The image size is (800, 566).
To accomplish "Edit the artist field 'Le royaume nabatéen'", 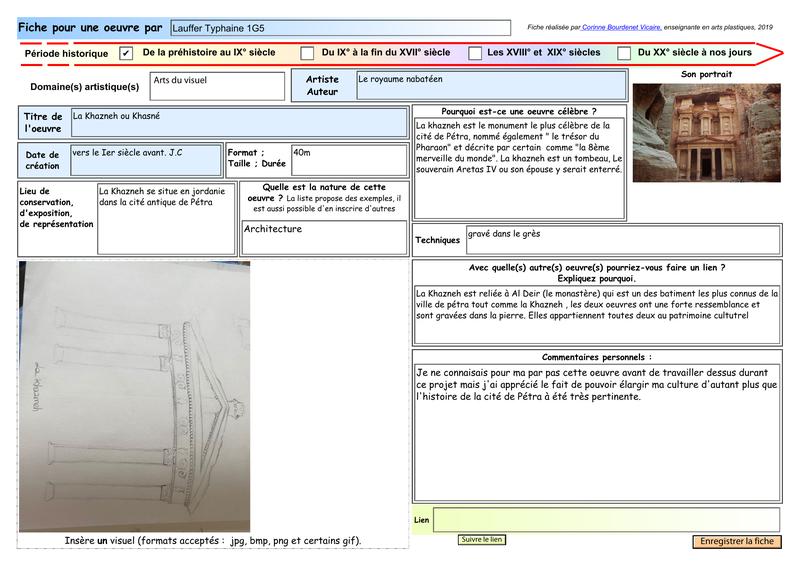I will (490, 85).
